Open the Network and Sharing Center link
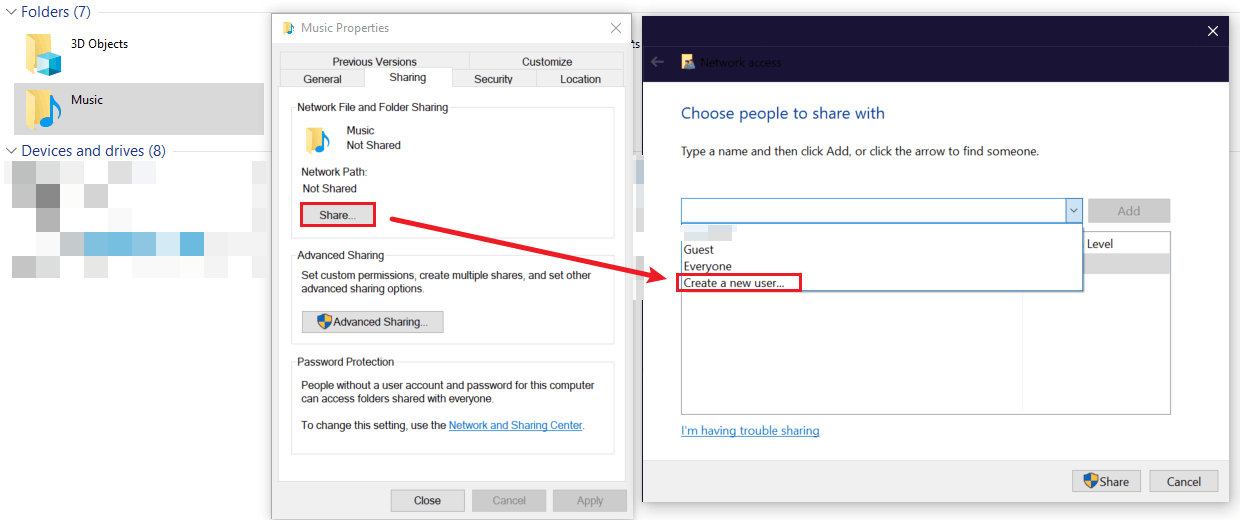Screen dimensions: 1240x520 tap(516, 425)
